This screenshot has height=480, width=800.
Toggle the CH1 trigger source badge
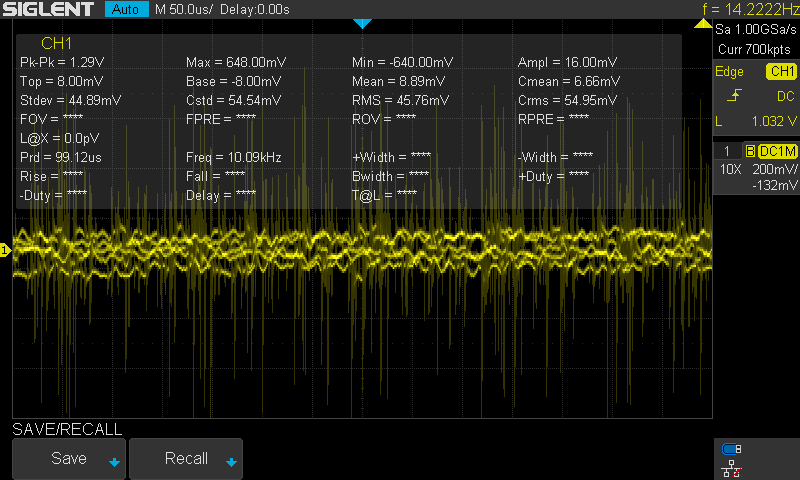coord(781,71)
